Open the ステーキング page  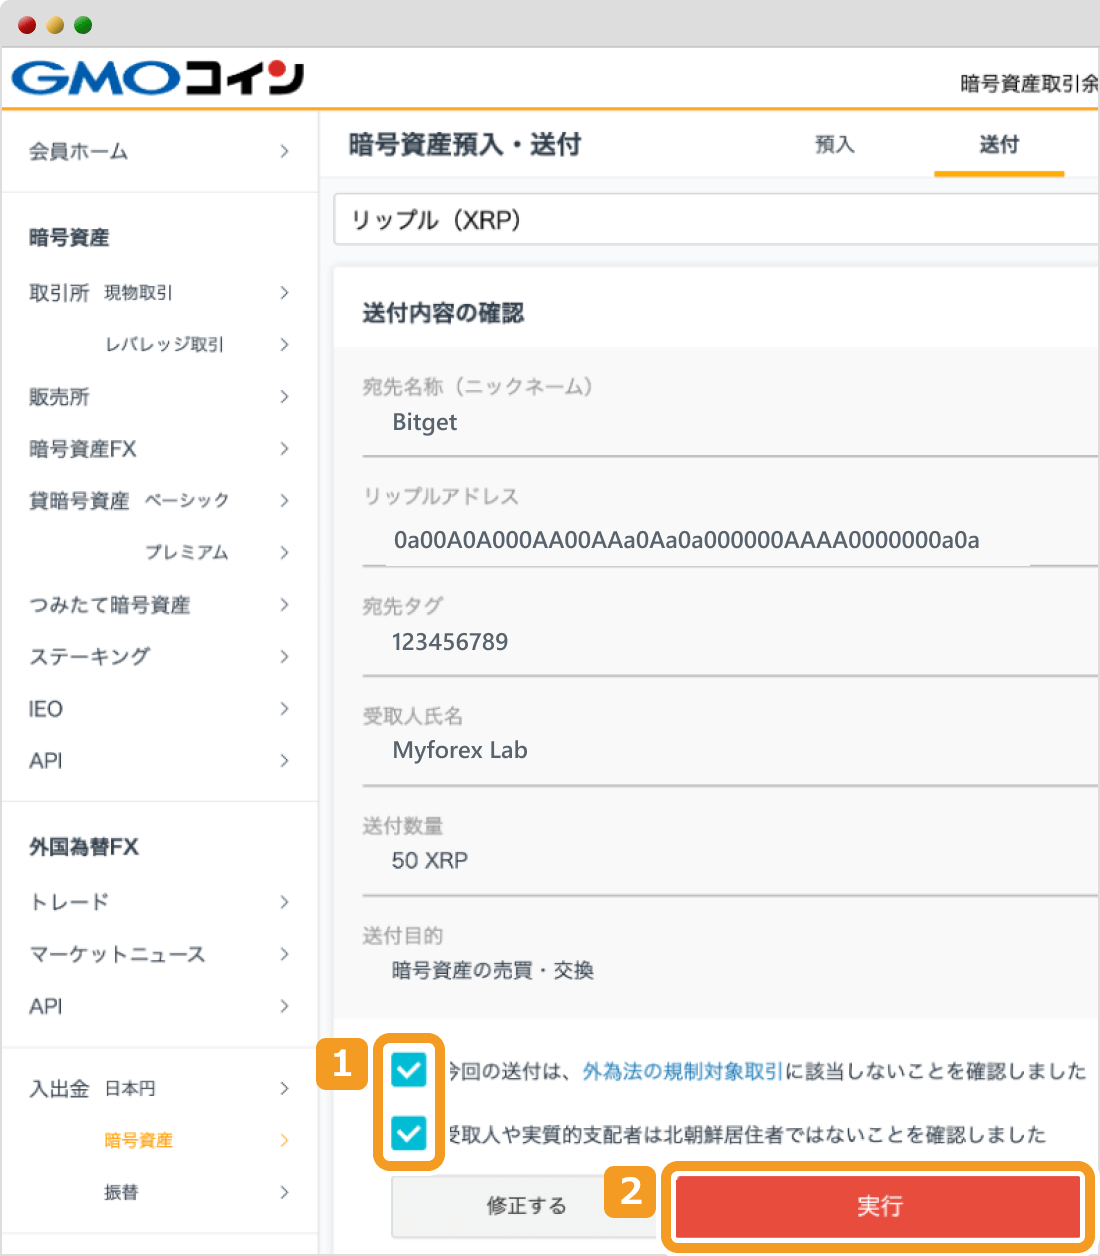pos(88,657)
